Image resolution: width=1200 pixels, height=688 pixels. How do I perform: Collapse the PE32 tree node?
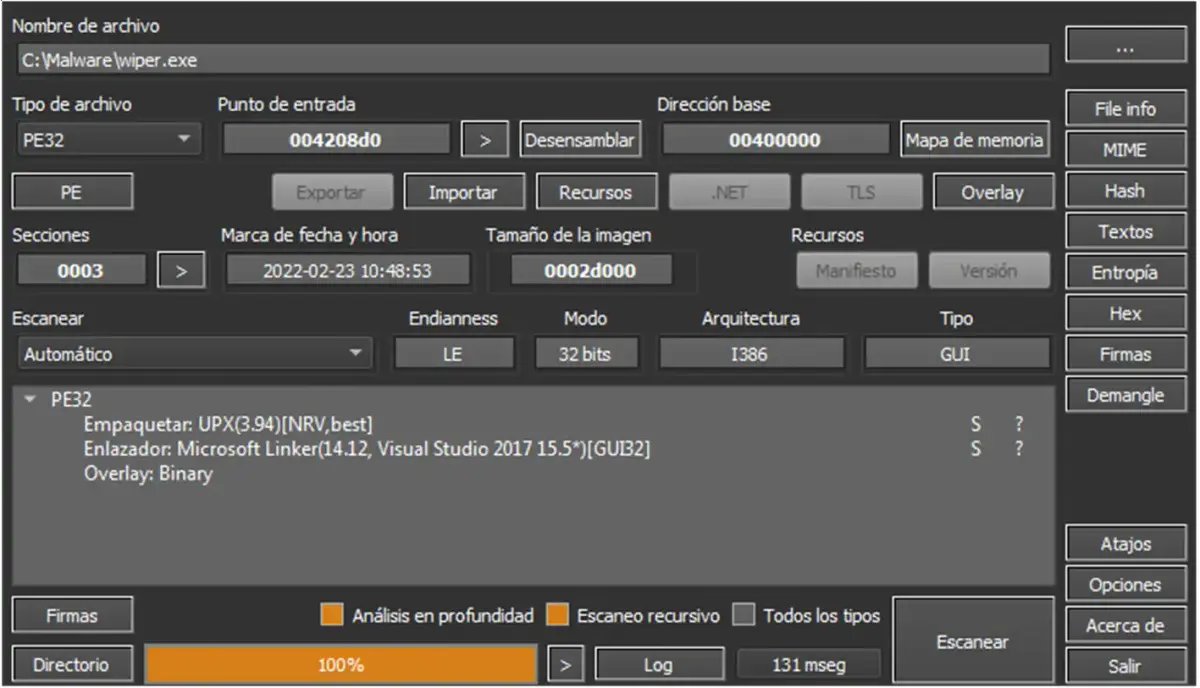tap(30, 399)
